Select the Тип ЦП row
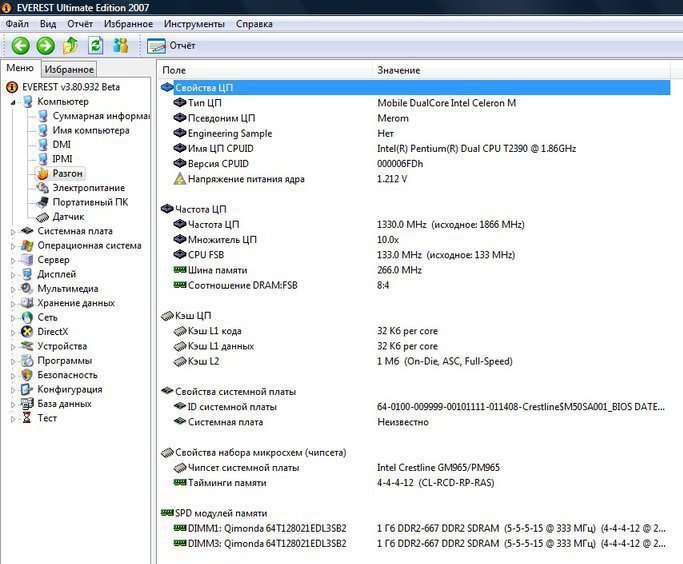 click(415, 103)
